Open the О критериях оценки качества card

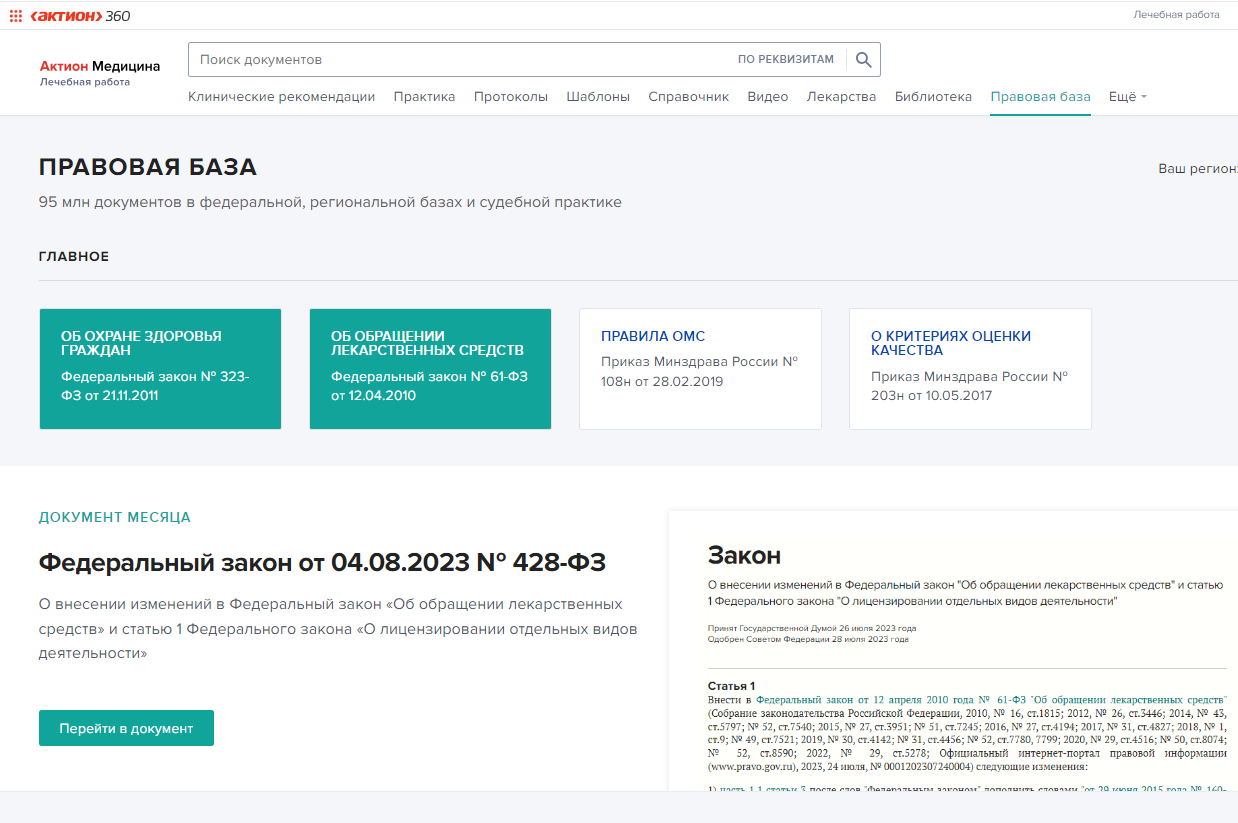tap(970, 368)
